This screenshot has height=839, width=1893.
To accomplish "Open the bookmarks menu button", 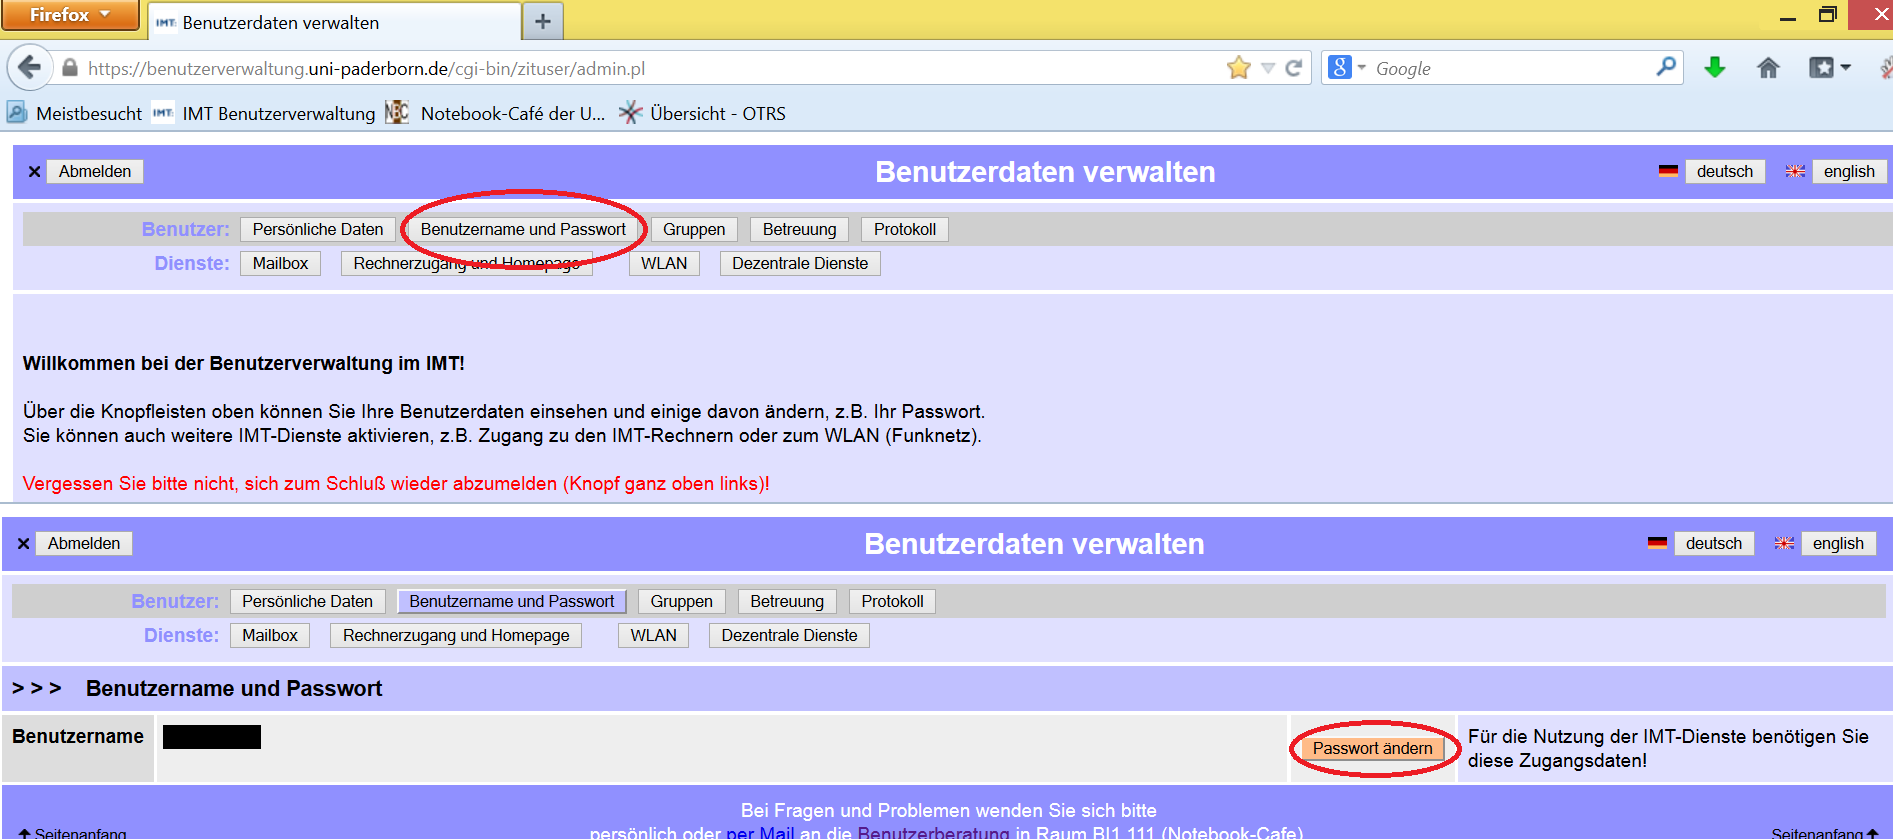I will click(x=1829, y=67).
